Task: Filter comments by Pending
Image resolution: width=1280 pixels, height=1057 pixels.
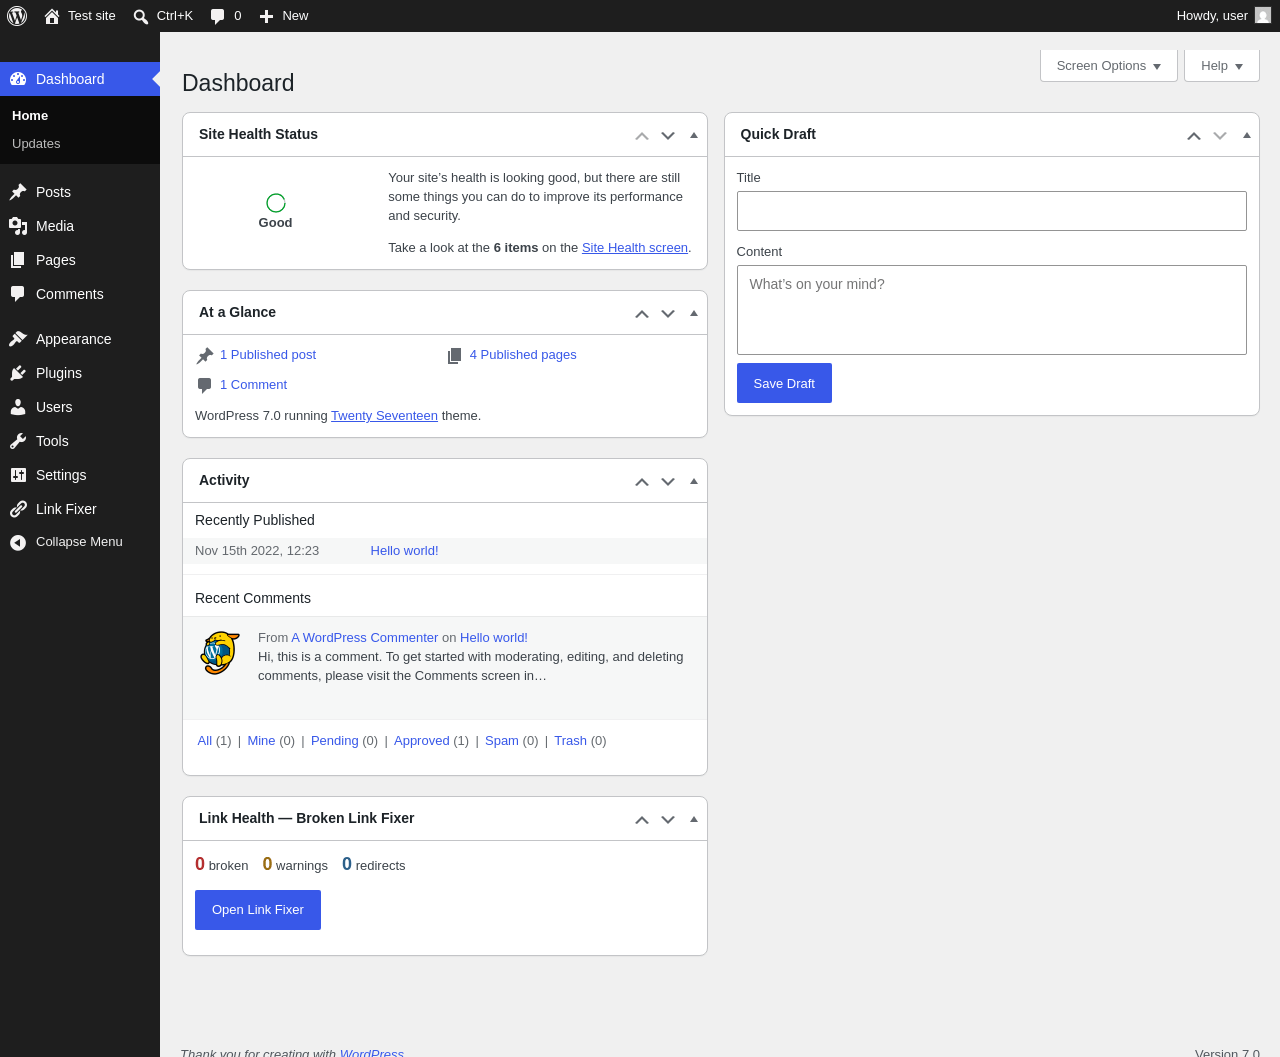Action: pos(334,741)
